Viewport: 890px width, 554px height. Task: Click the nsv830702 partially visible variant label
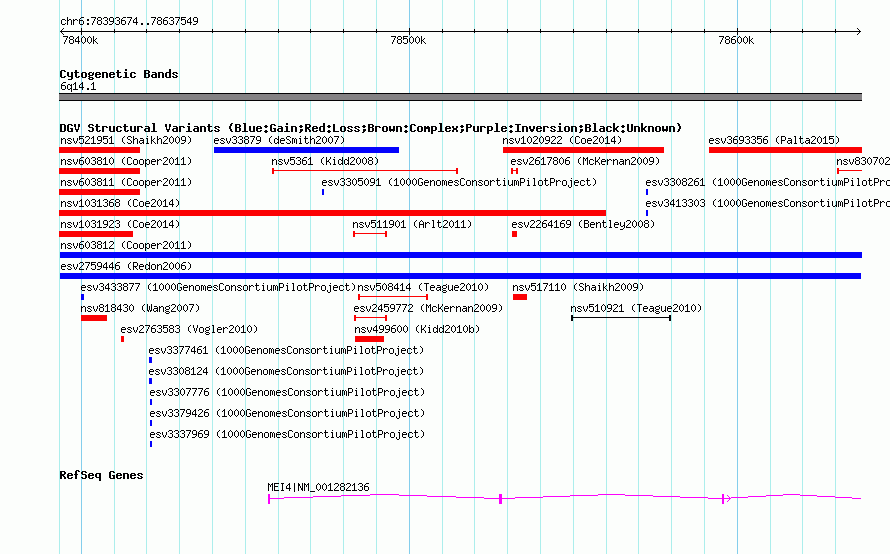click(863, 161)
